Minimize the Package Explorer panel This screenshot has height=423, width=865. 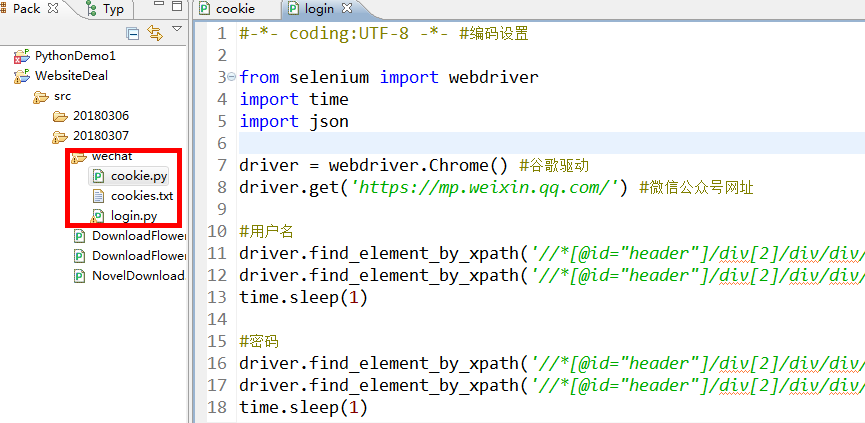[158, 6]
